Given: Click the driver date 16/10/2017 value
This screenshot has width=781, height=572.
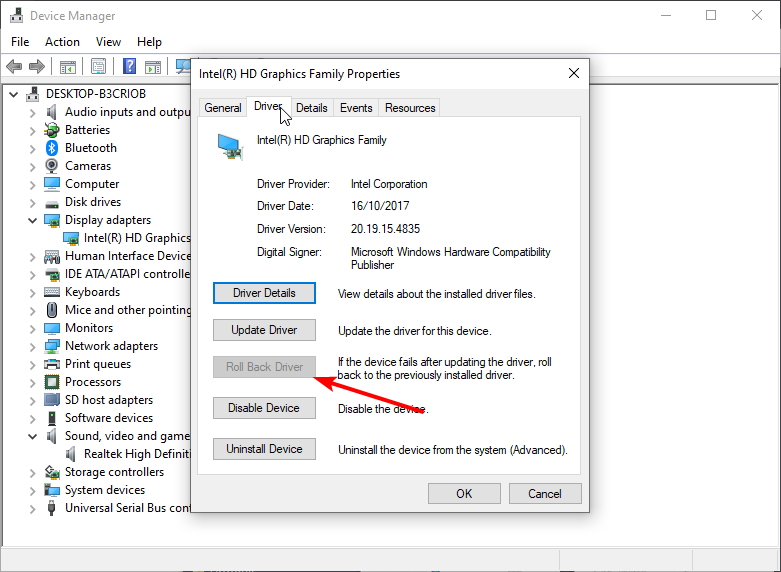Looking at the screenshot, I should point(380,206).
